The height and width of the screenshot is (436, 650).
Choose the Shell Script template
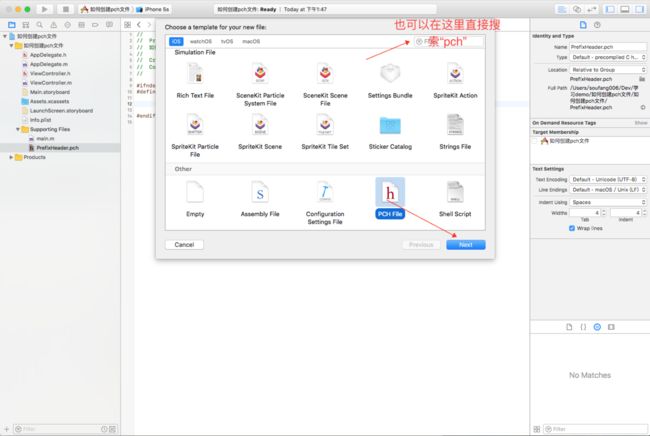tap(455, 199)
